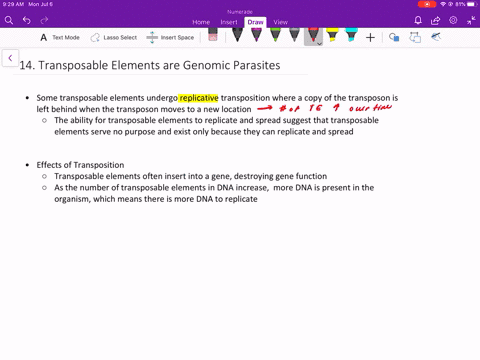Choose Insert Space
The width and height of the screenshot is (480, 360).
pyautogui.click(x=170, y=38)
